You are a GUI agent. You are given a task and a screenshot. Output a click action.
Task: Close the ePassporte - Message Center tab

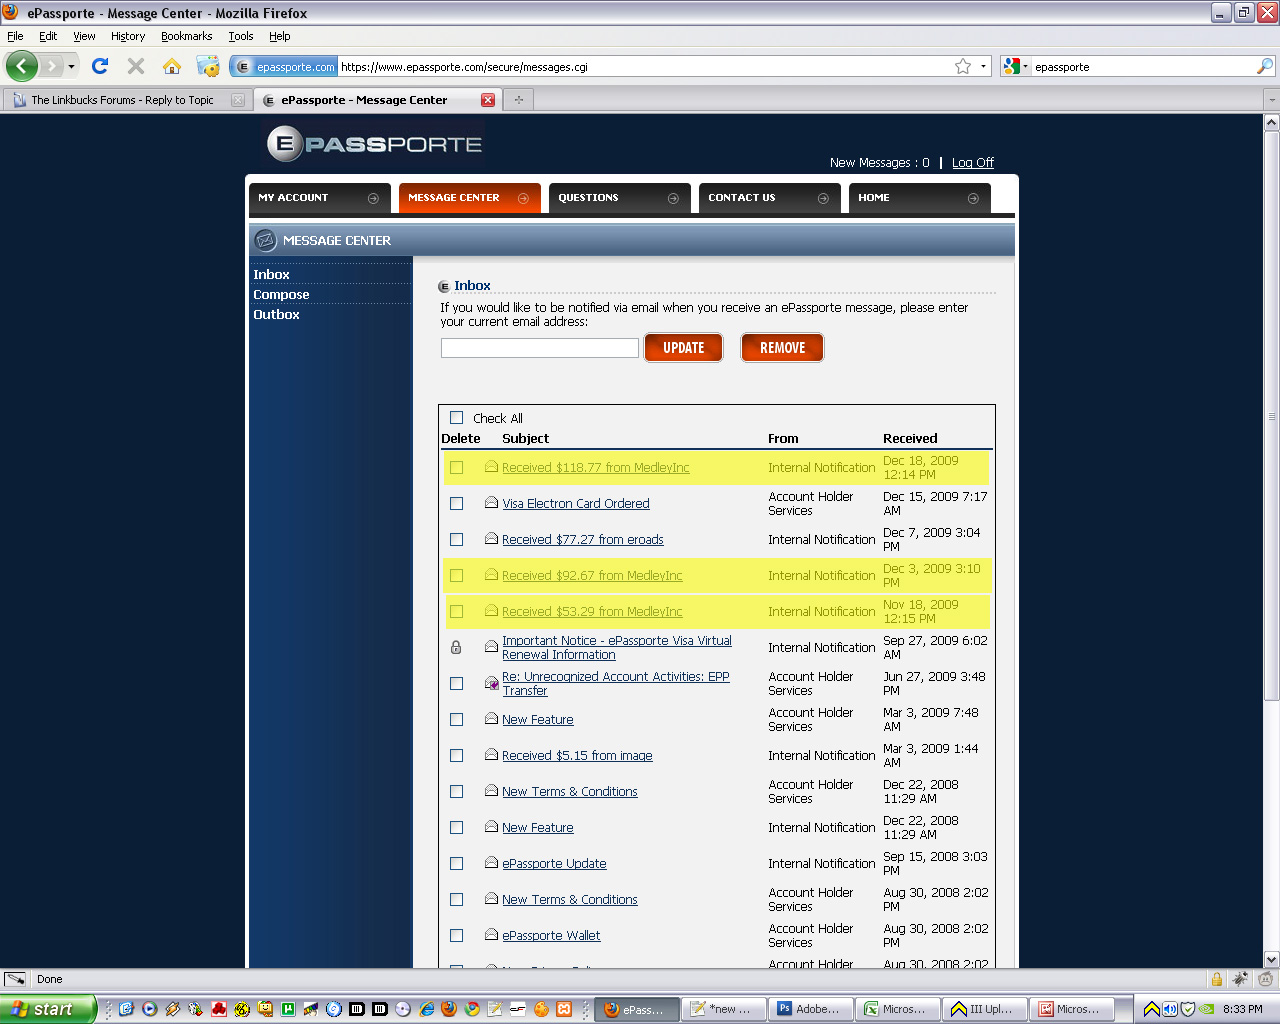[x=488, y=100]
